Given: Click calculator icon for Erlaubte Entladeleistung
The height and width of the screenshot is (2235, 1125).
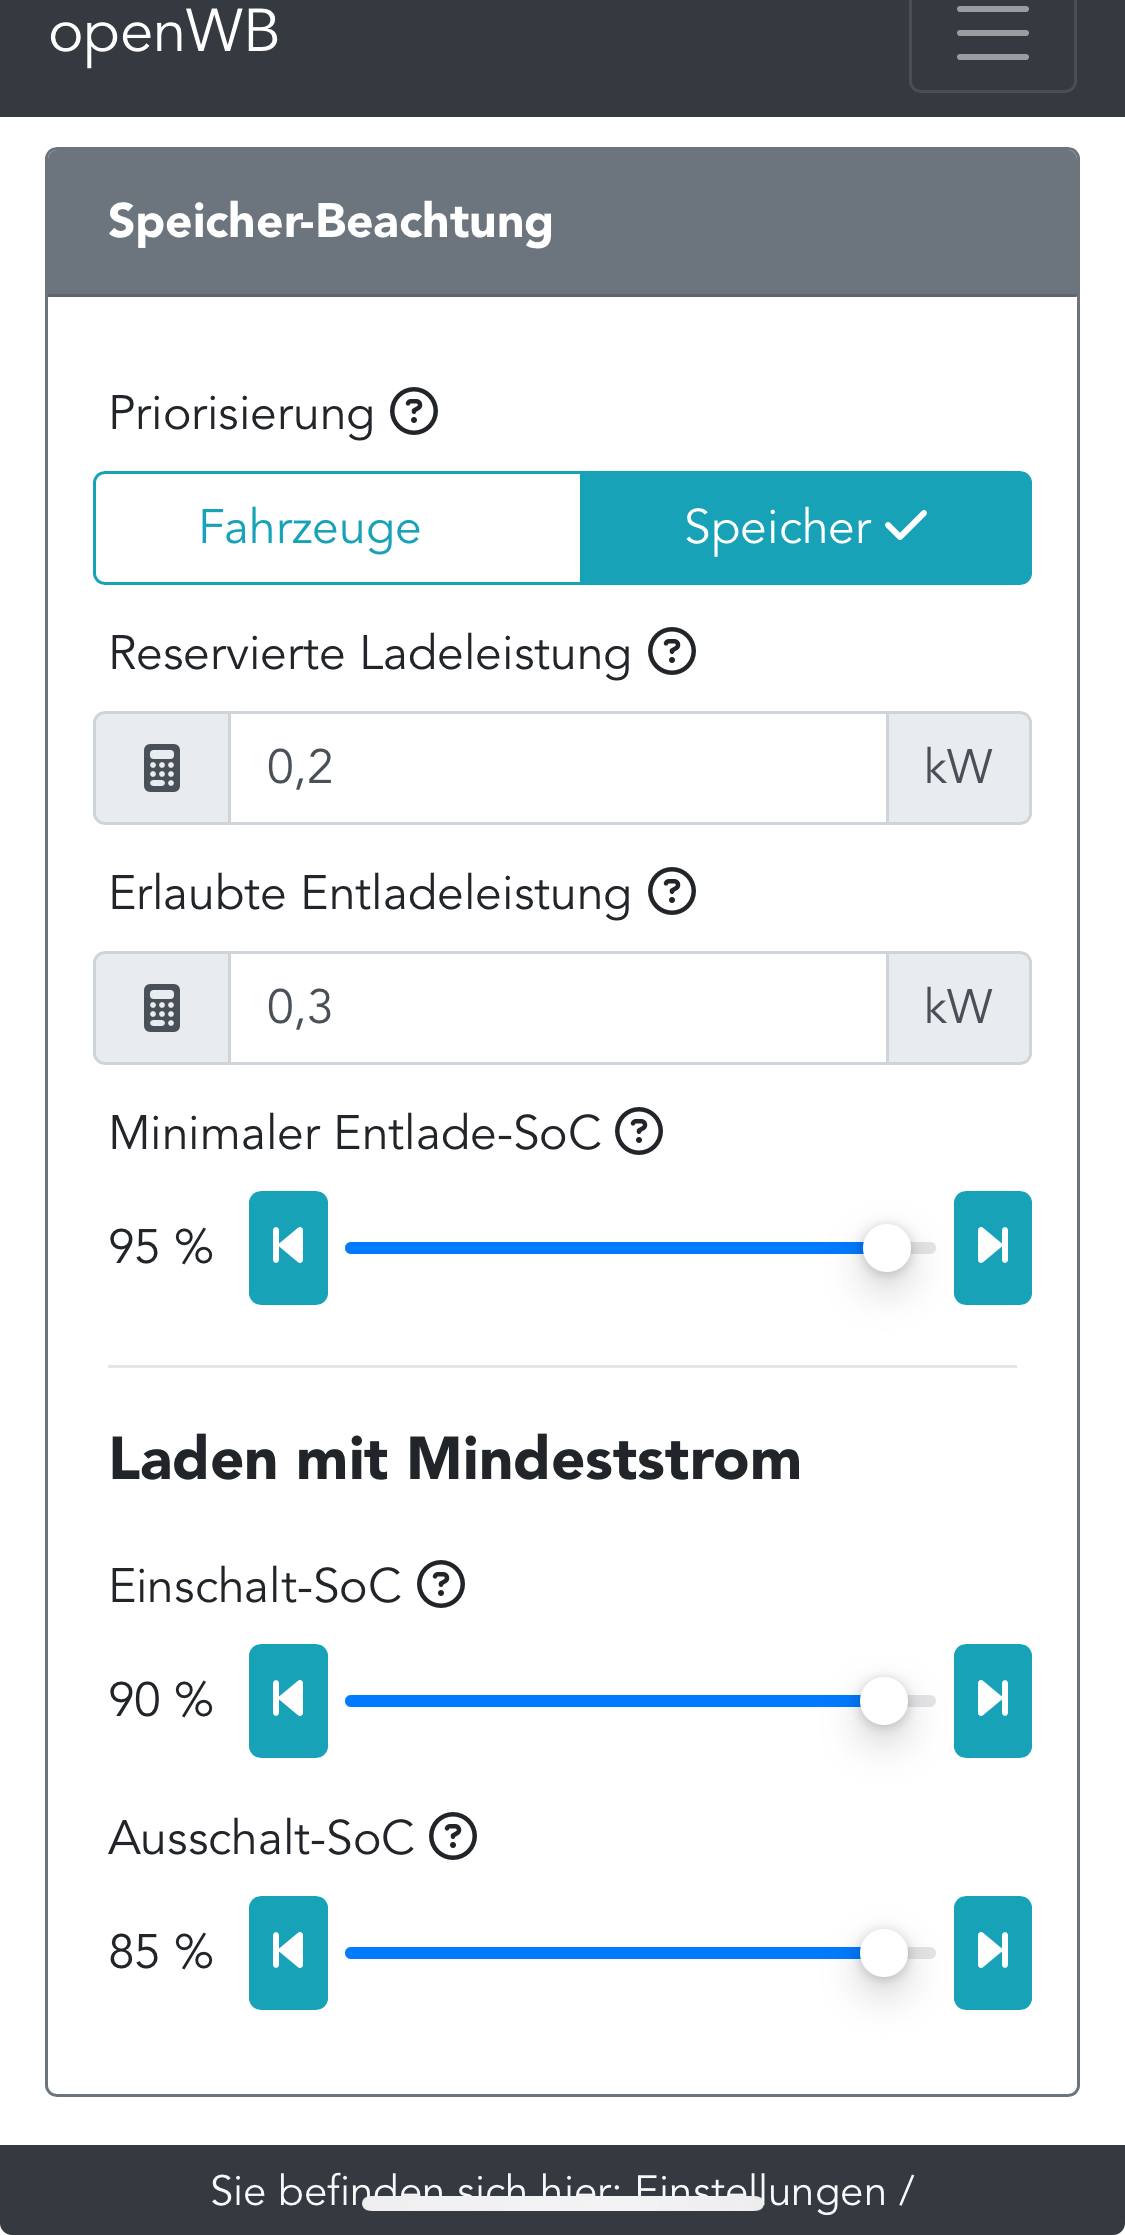Looking at the screenshot, I should click(x=162, y=1008).
